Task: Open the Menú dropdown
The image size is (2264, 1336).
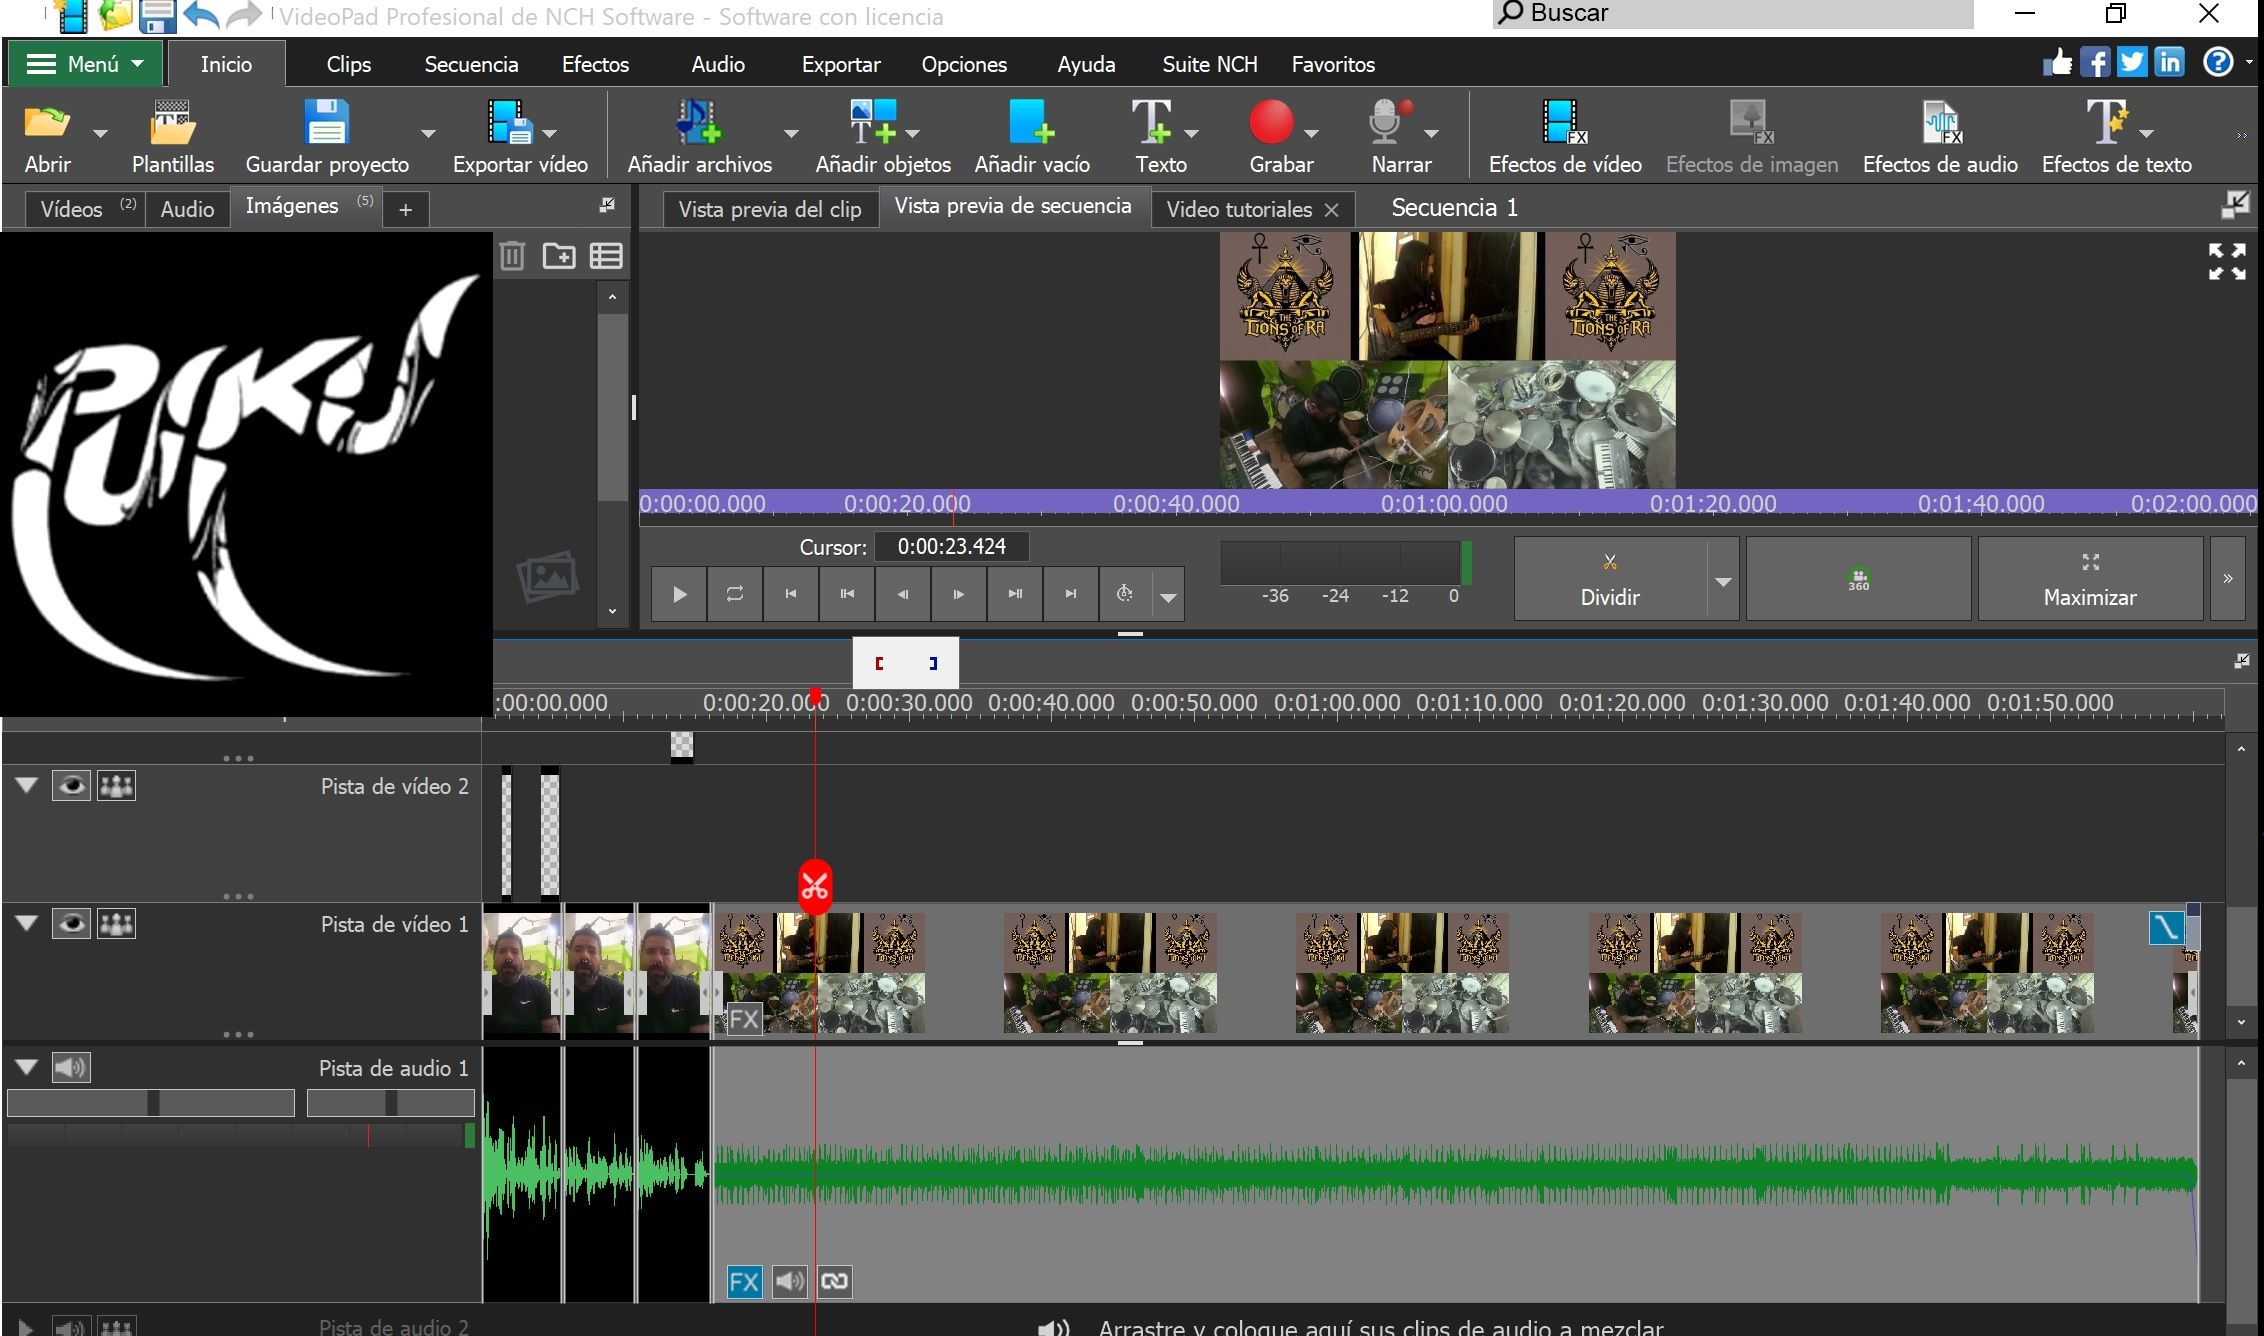Action: tap(84, 64)
